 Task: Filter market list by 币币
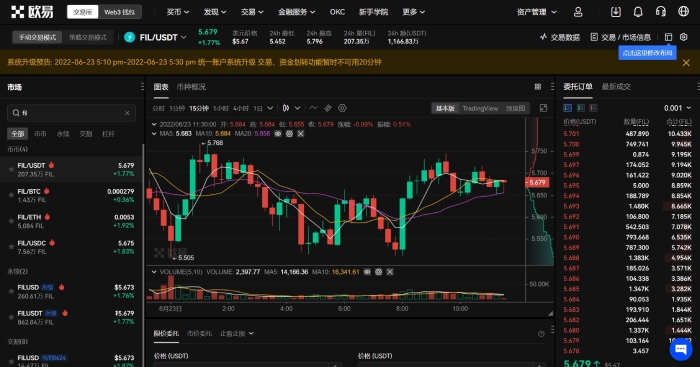click(x=40, y=133)
